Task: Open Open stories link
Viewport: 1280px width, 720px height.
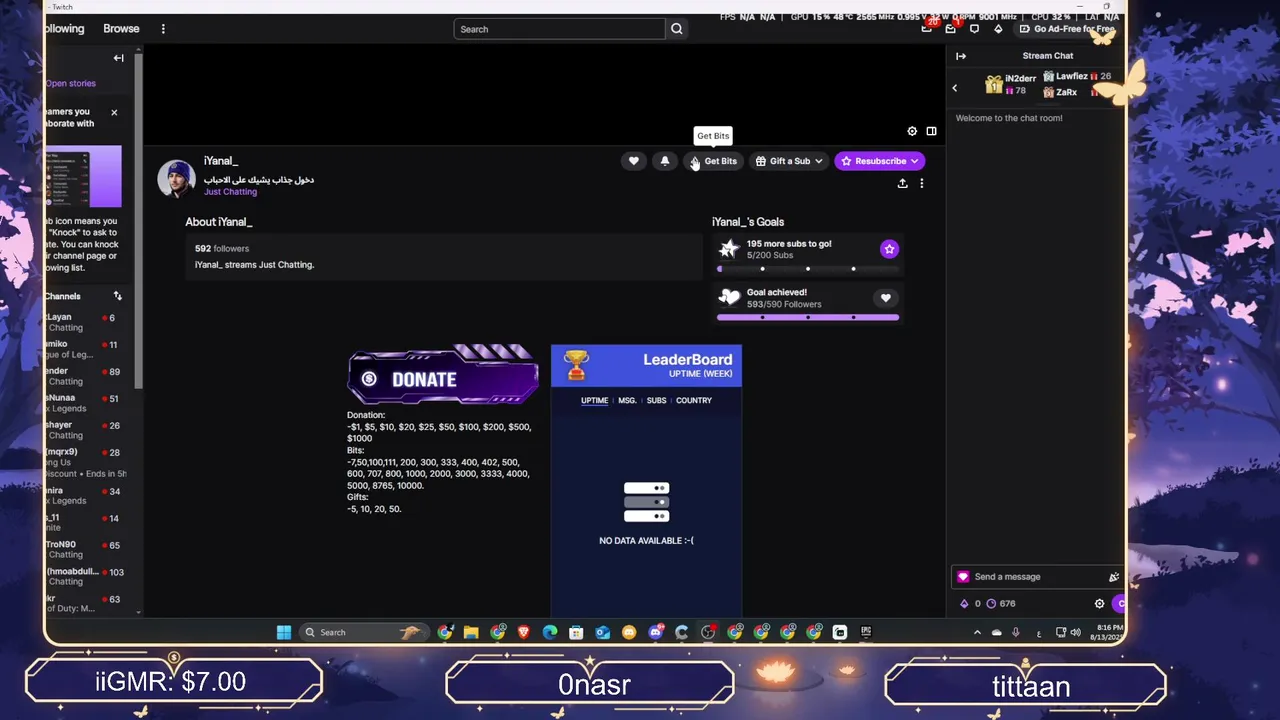Action: tap(70, 84)
